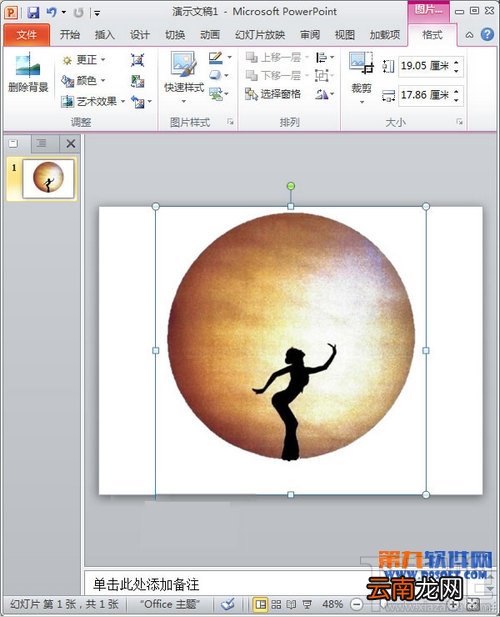Switch to the Transitions (切换) tab
Image resolution: width=500 pixels, height=617 pixels.
click(x=175, y=35)
